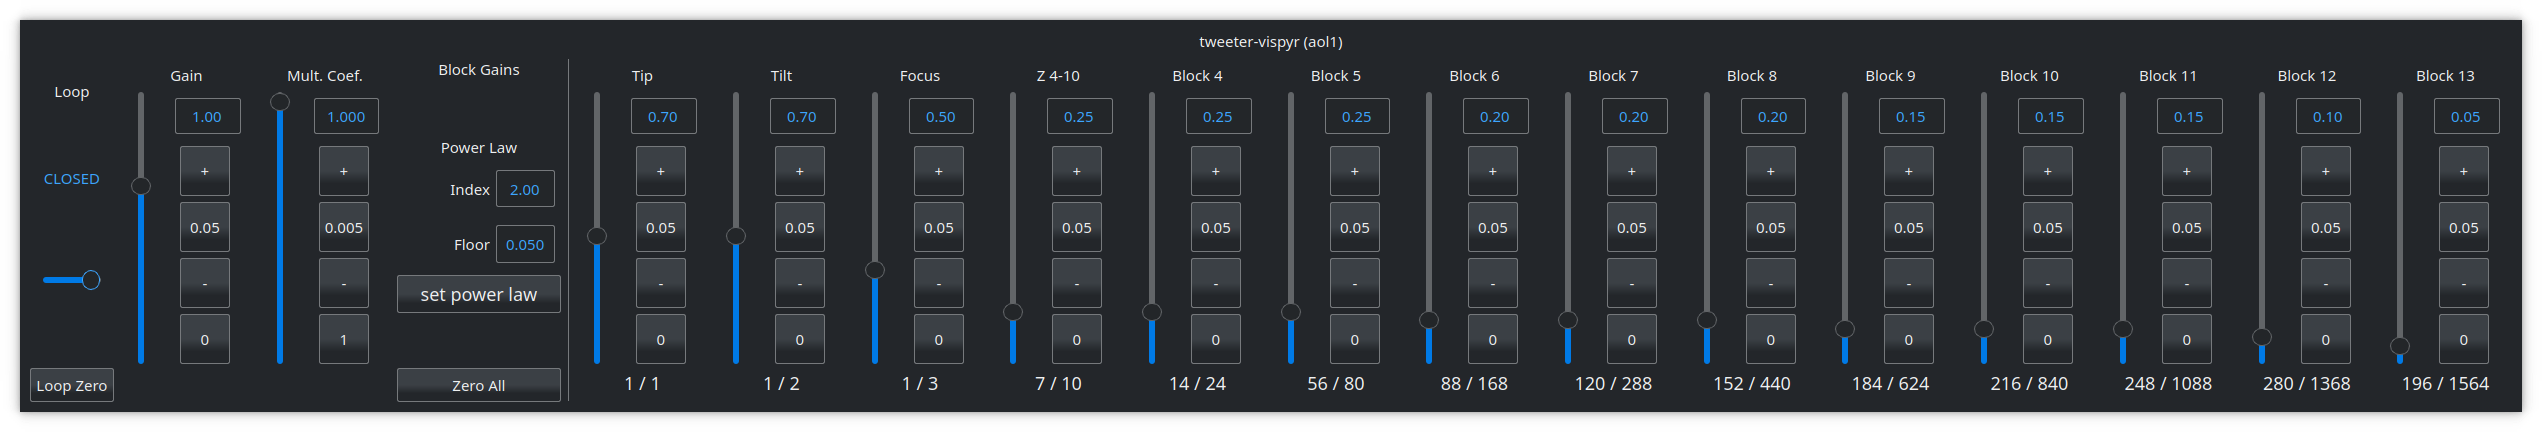Set Mult. Coef. to 1 with its 1 button
The image size is (2542, 432).
tap(344, 339)
